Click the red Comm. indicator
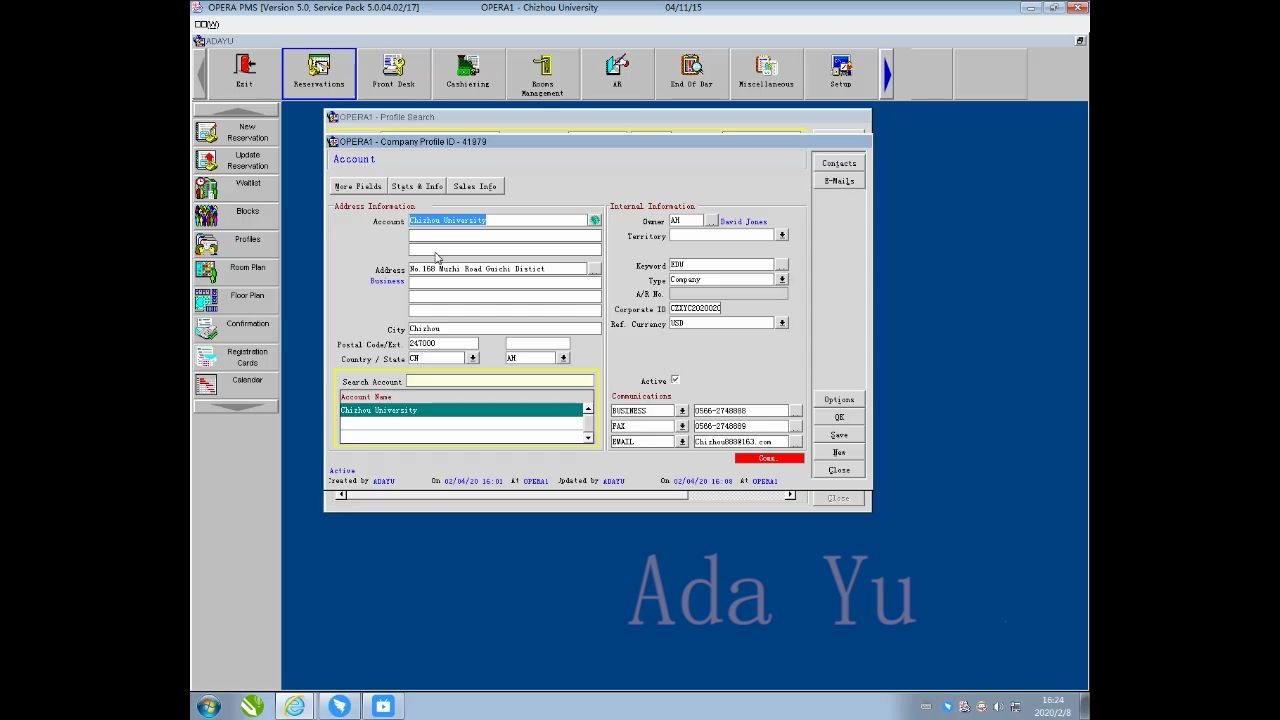1280x720 pixels. 769,458
